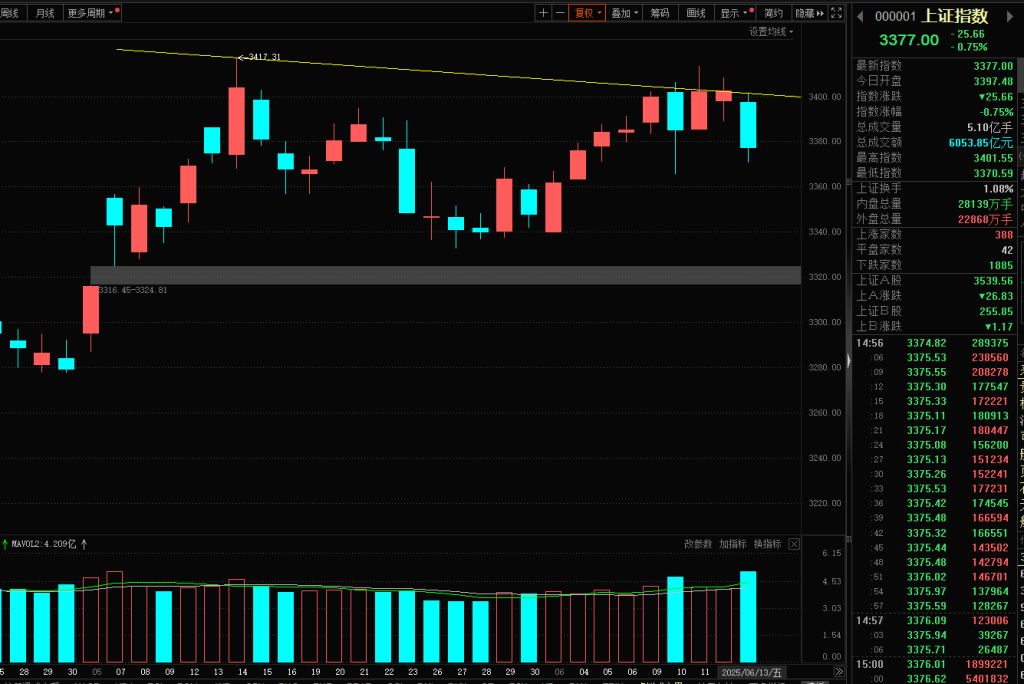This screenshot has height=684, width=1024.
Task: Click 改参数 to edit indicator parameters
Action: (697, 544)
